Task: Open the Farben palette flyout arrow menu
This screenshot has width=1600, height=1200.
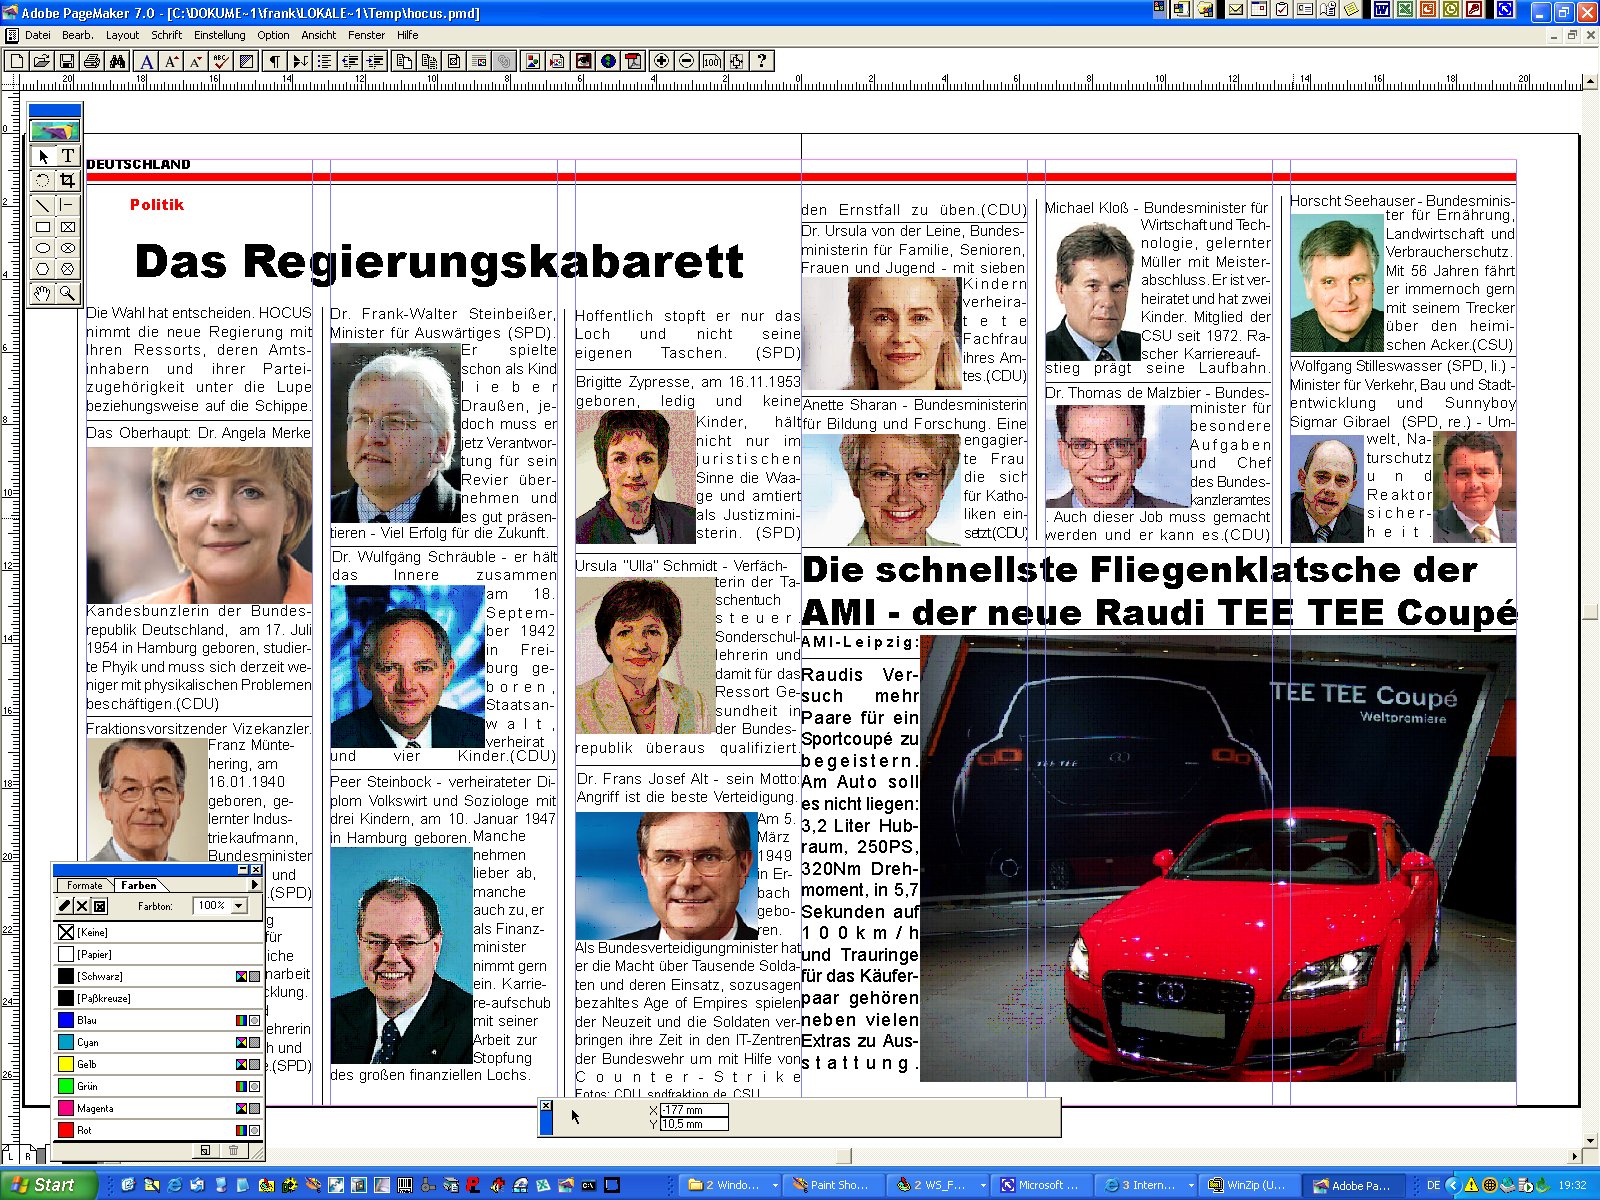Action: pyautogui.click(x=254, y=885)
